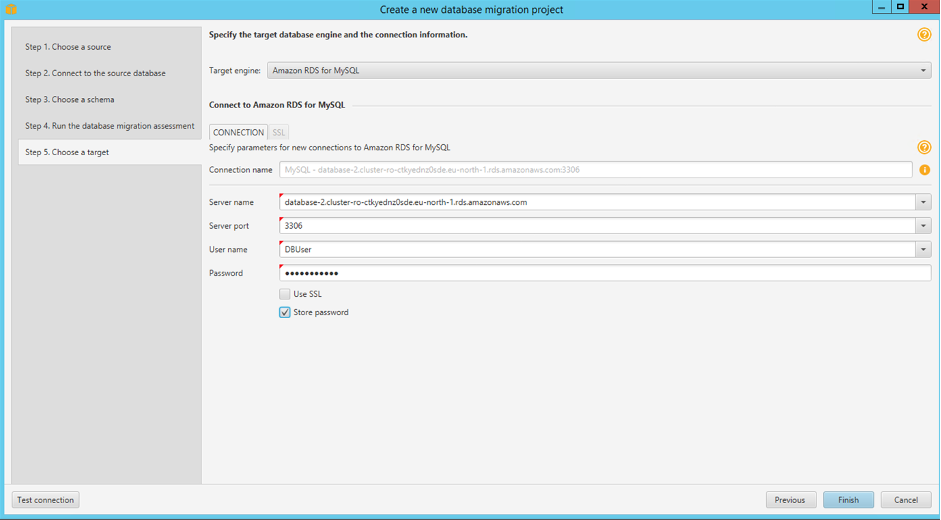Viewport: 941px width, 520px height.
Task: Click in the Password field
Action: (x=605, y=273)
